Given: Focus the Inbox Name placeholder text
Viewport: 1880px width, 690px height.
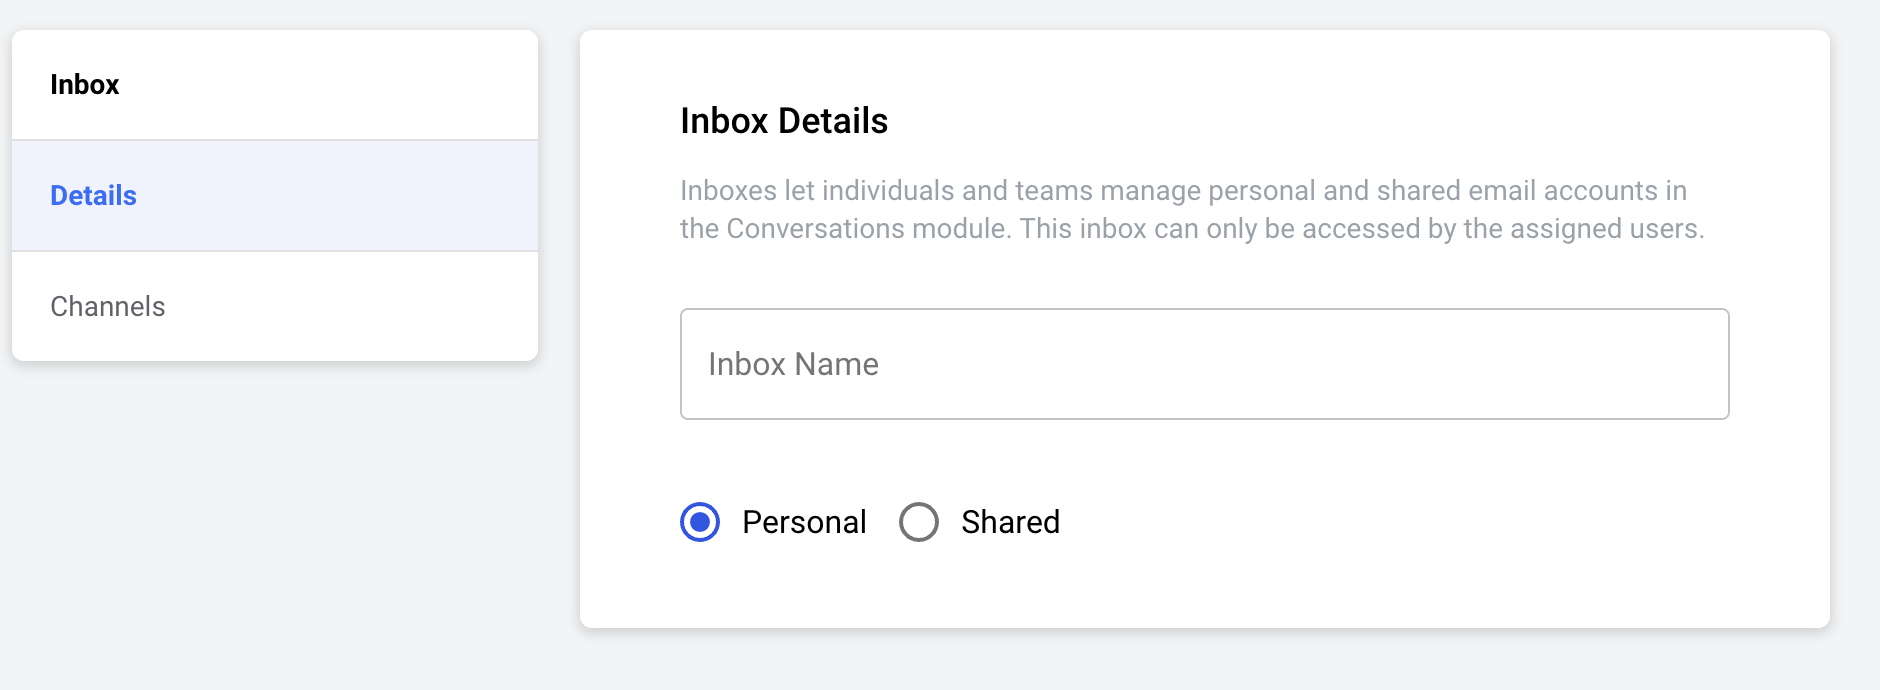Looking at the screenshot, I should (x=793, y=364).
